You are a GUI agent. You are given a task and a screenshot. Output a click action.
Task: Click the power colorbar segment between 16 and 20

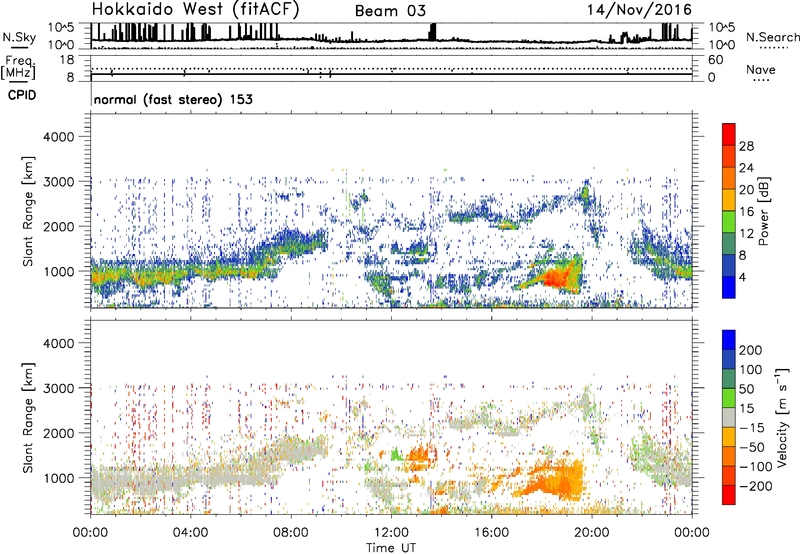pyautogui.click(x=729, y=199)
